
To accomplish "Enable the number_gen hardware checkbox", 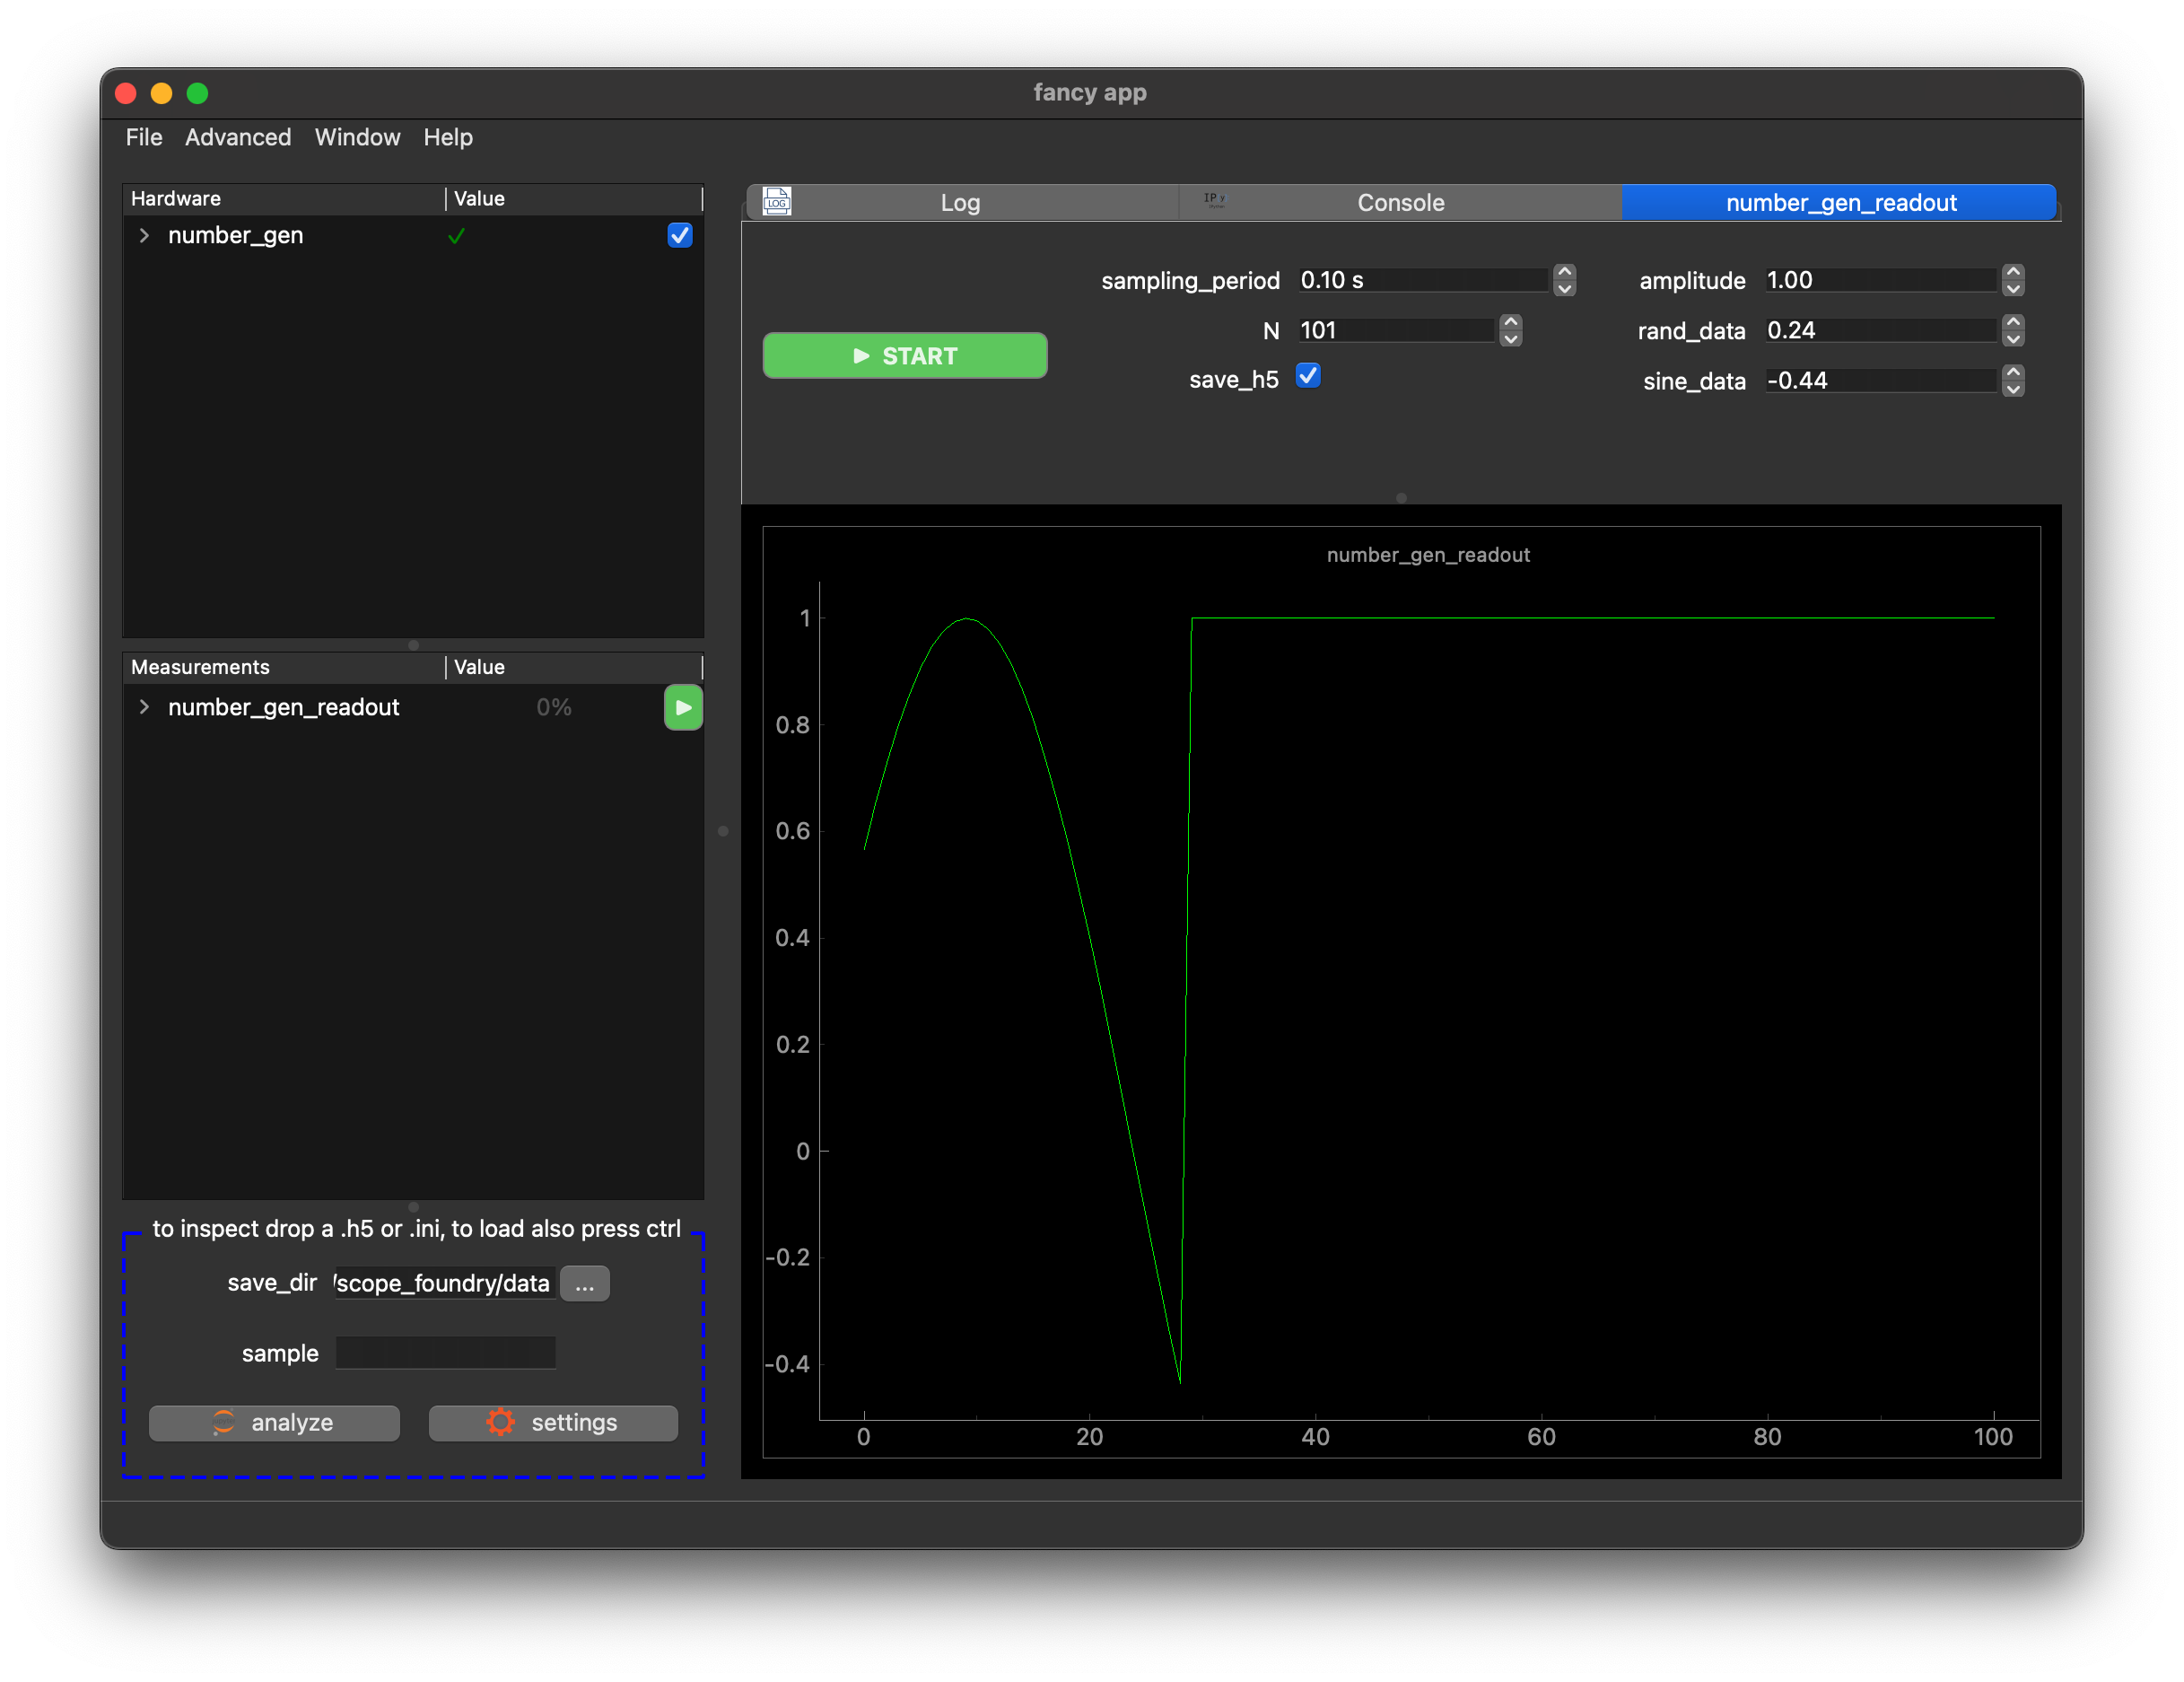I will 683,237.
